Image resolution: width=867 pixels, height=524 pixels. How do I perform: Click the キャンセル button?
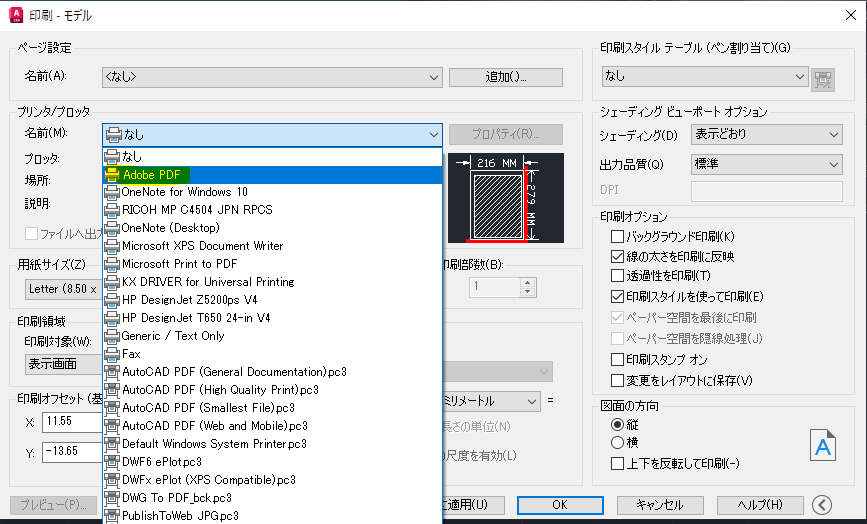tap(660, 505)
